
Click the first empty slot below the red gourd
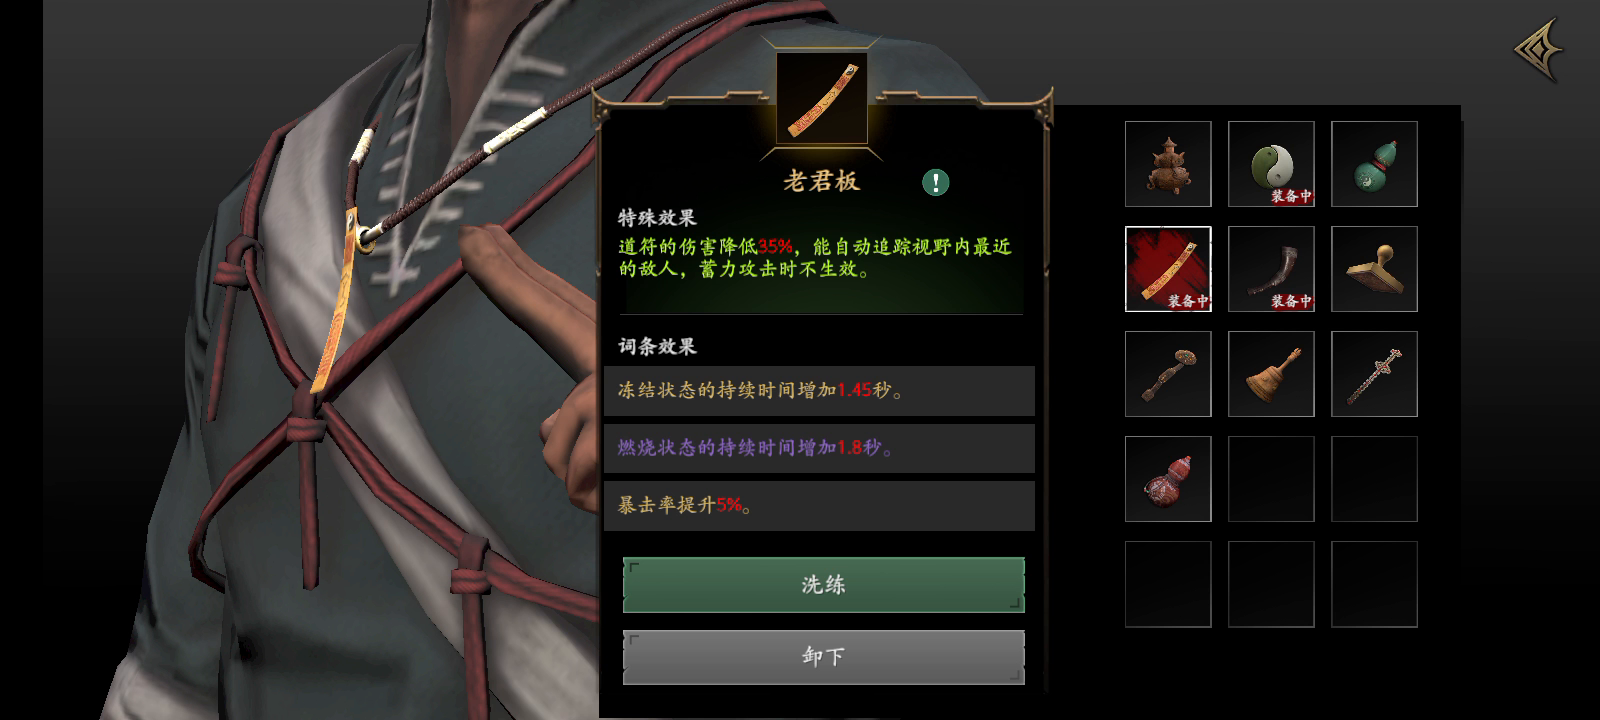(1168, 584)
